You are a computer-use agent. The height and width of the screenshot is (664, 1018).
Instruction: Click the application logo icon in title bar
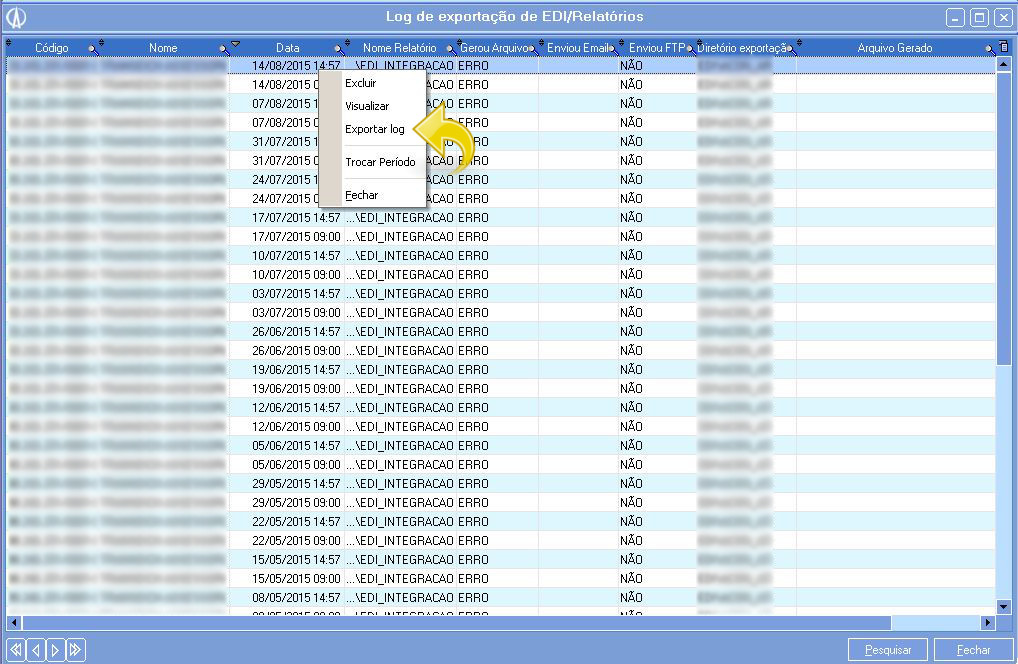pyautogui.click(x=16, y=18)
